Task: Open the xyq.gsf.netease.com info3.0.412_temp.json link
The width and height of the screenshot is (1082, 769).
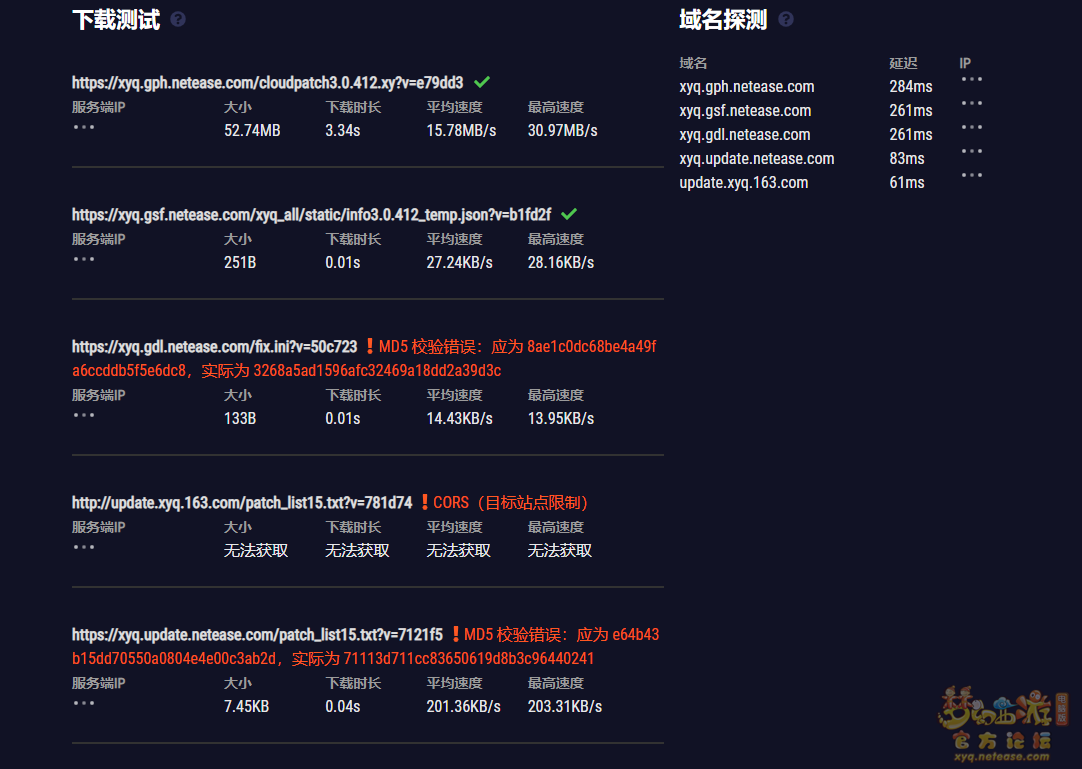Action: pos(311,215)
